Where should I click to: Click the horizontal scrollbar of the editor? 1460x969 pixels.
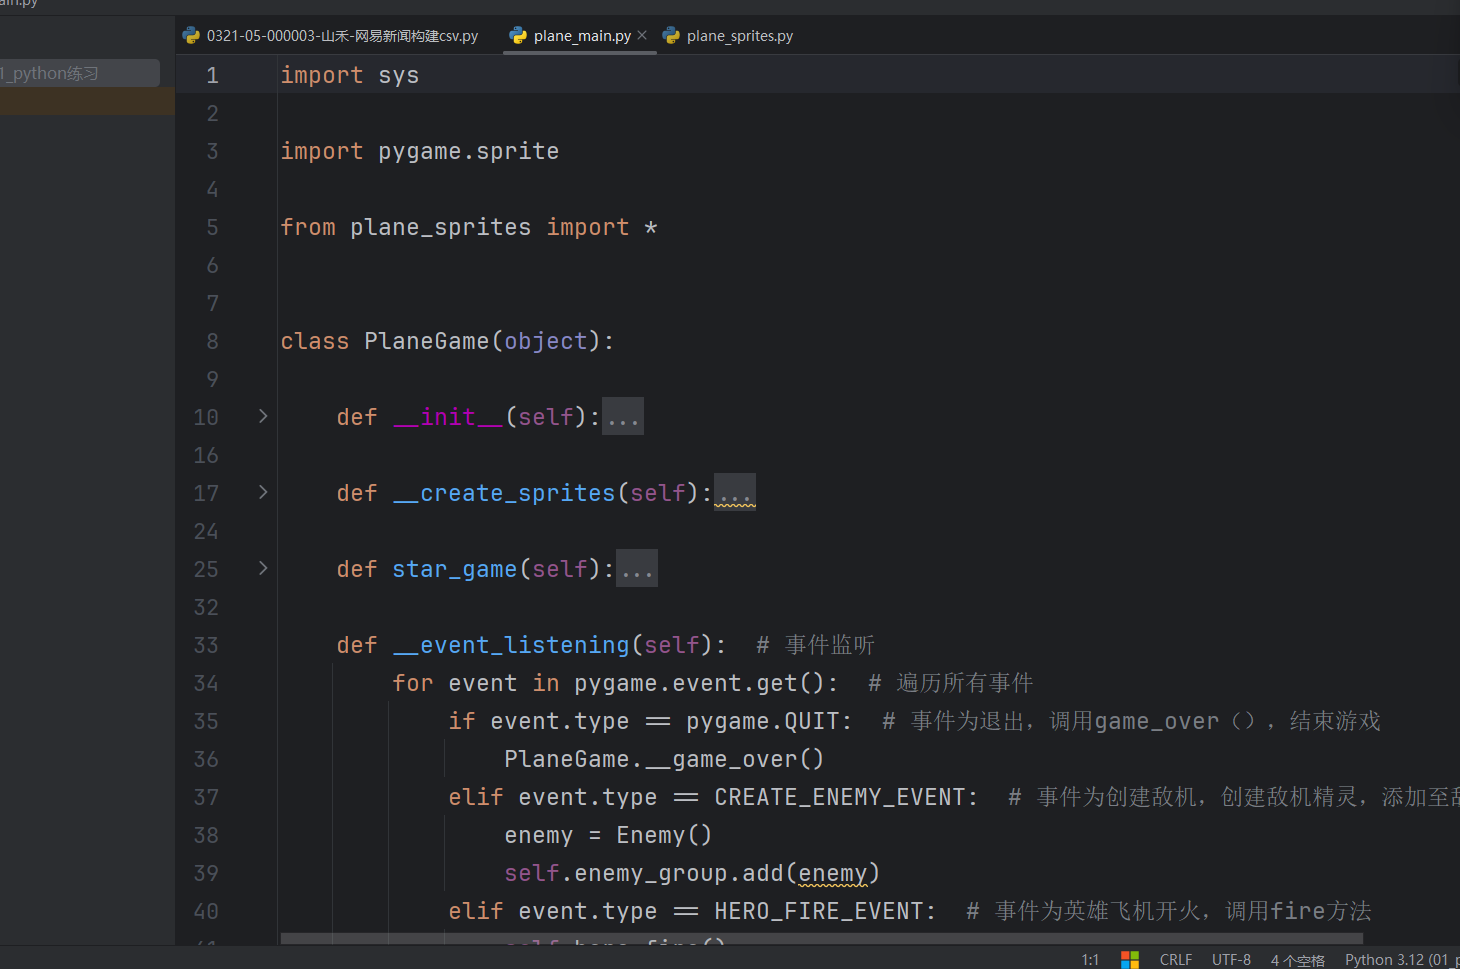[x=821, y=938]
